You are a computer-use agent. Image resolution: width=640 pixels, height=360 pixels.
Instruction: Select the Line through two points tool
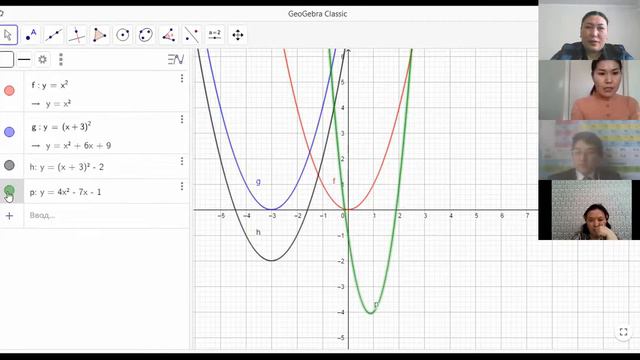pyautogui.click(x=53, y=35)
